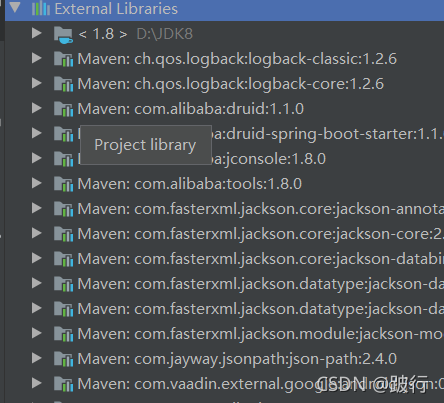Click the jackson.module library icon

[63, 334]
